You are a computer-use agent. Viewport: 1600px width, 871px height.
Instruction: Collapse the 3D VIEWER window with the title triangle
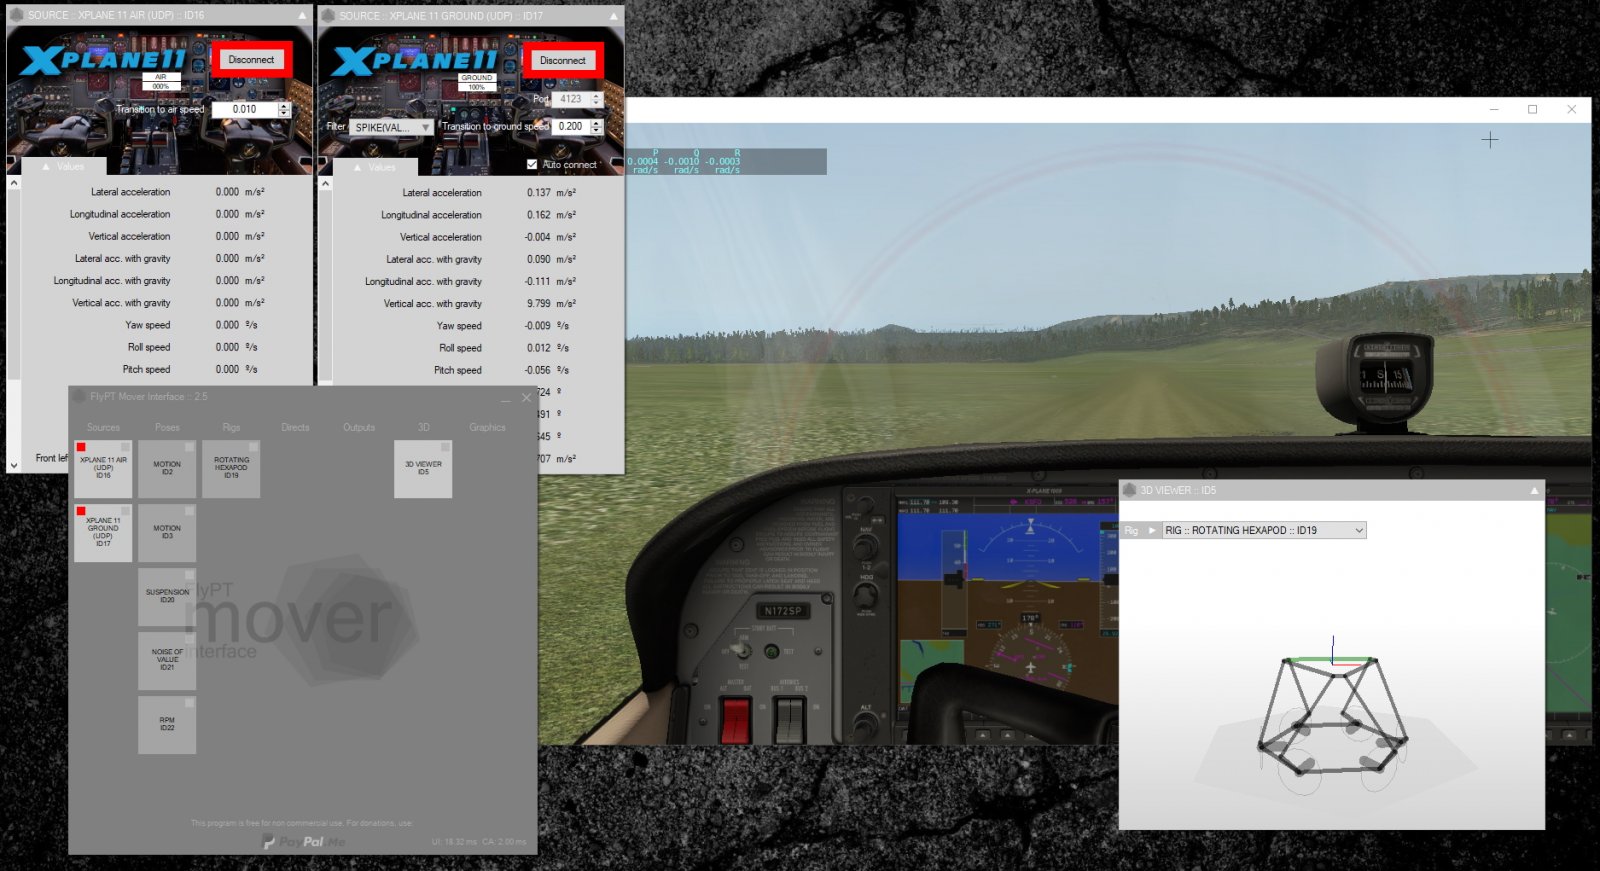click(x=1534, y=490)
